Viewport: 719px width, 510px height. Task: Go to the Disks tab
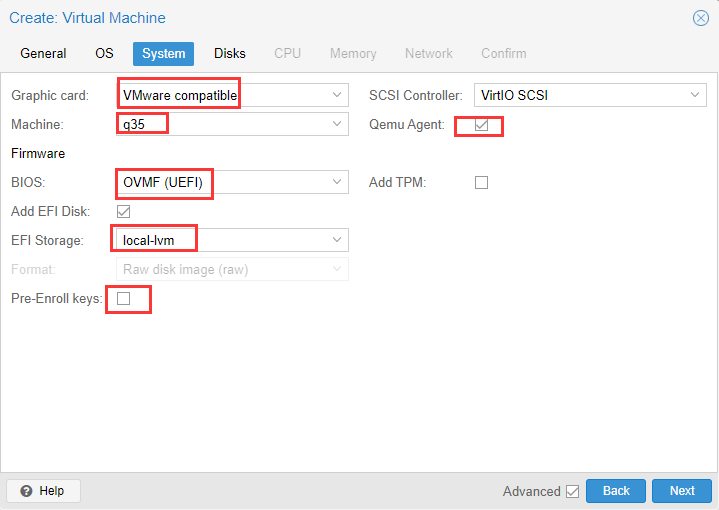[x=230, y=54]
